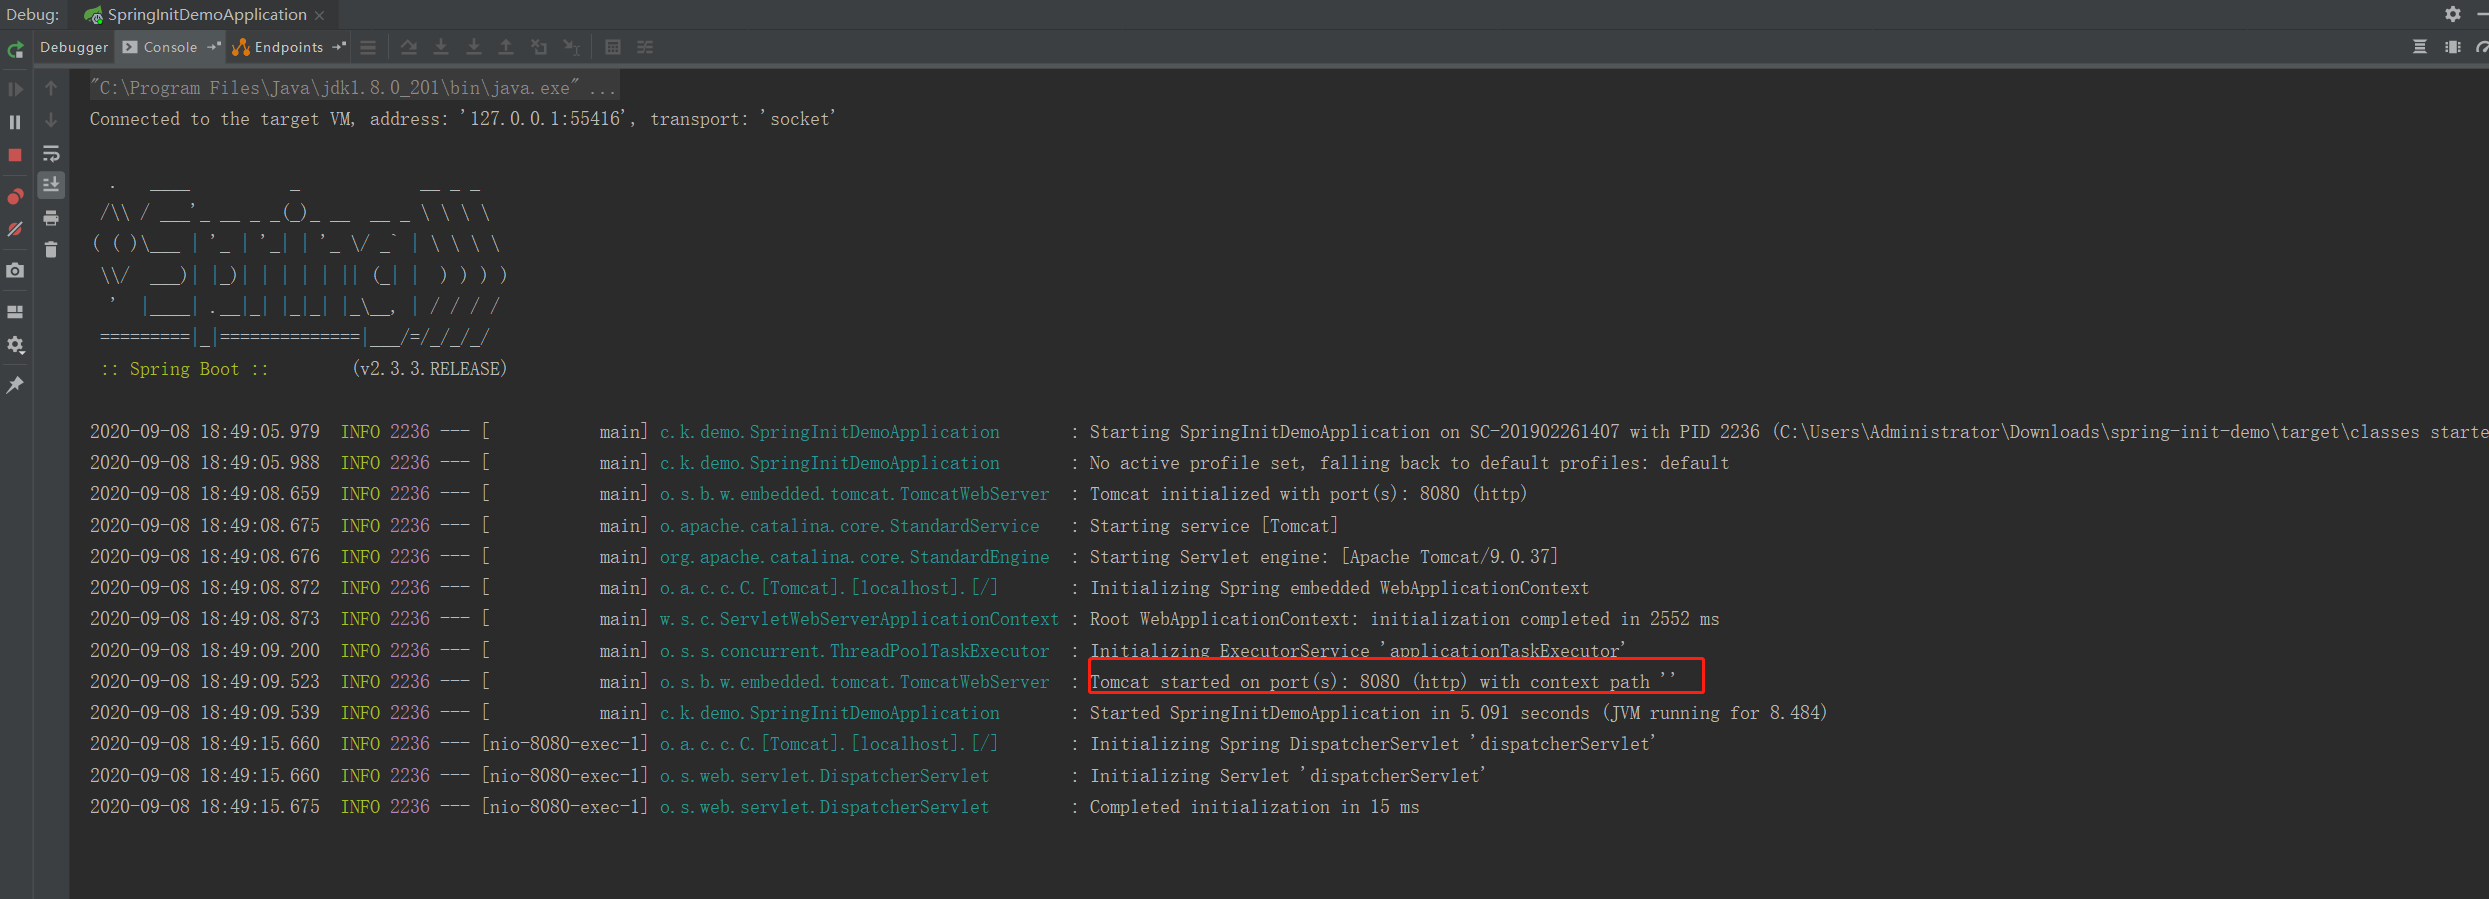Stop the application with the red square
Viewport: 2489px width, 899px height.
coord(15,155)
